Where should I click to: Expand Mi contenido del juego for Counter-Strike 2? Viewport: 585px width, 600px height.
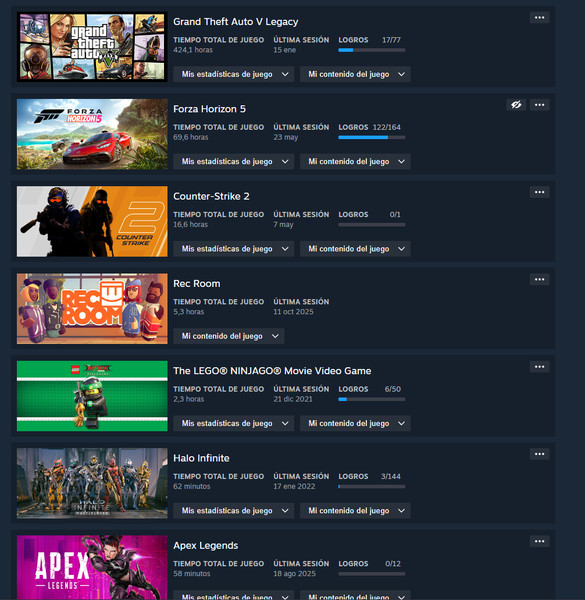[x=355, y=249]
